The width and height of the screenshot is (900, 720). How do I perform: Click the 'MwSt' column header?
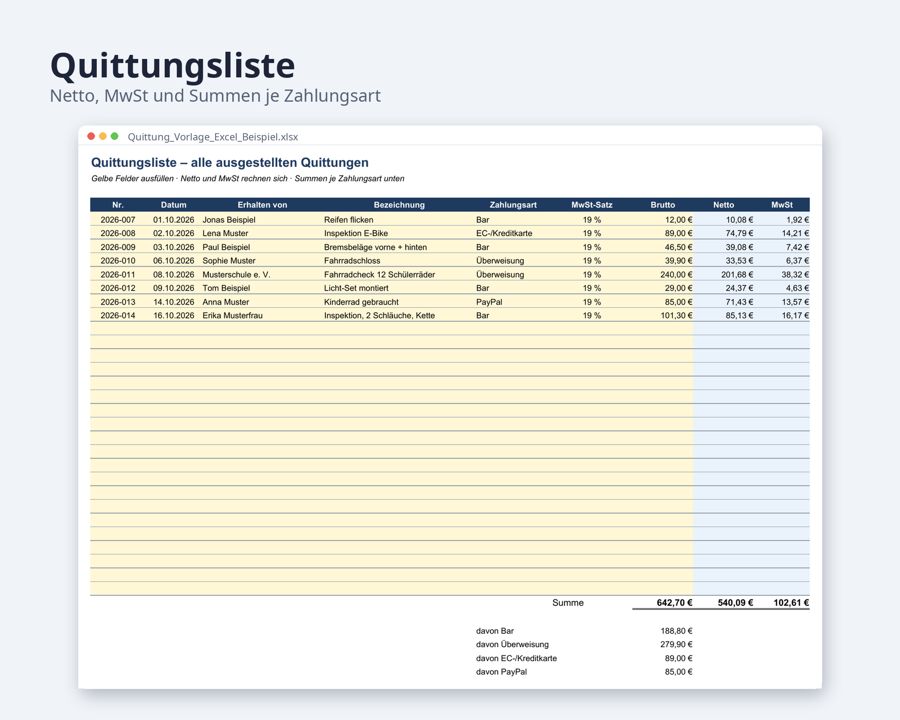(782, 205)
